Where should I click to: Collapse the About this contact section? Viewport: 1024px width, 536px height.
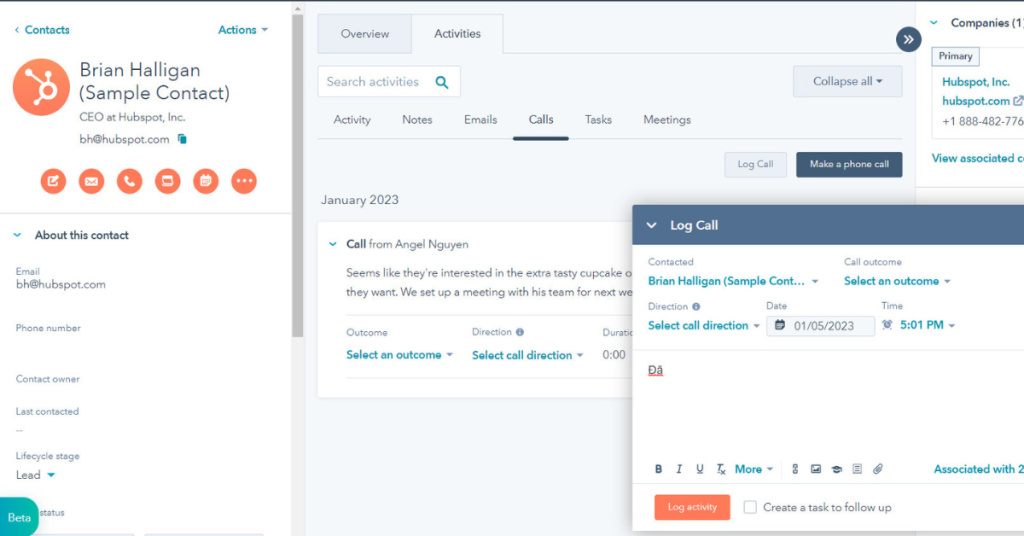17,236
